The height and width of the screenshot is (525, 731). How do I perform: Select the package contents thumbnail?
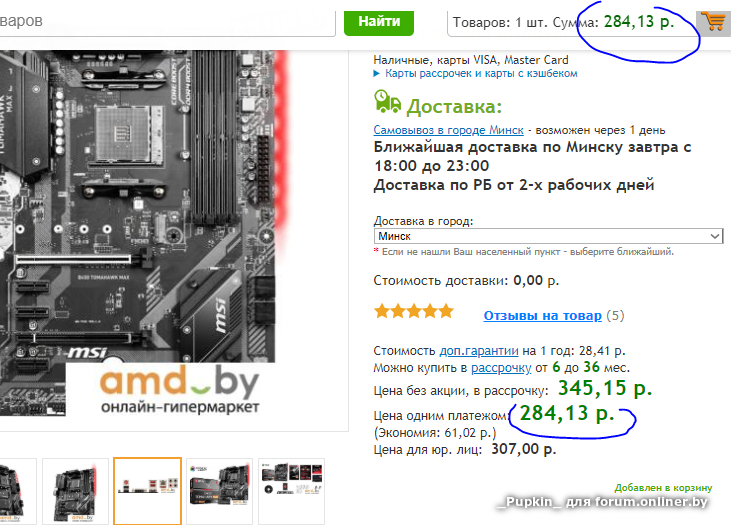coord(291,491)
